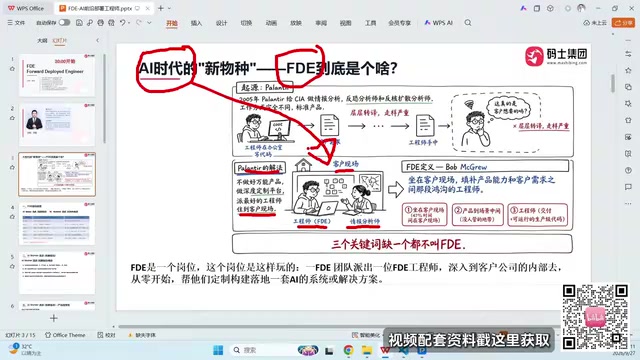
Task: Select the 设计 ribbon tab
Action: click(x=221, y=23)
